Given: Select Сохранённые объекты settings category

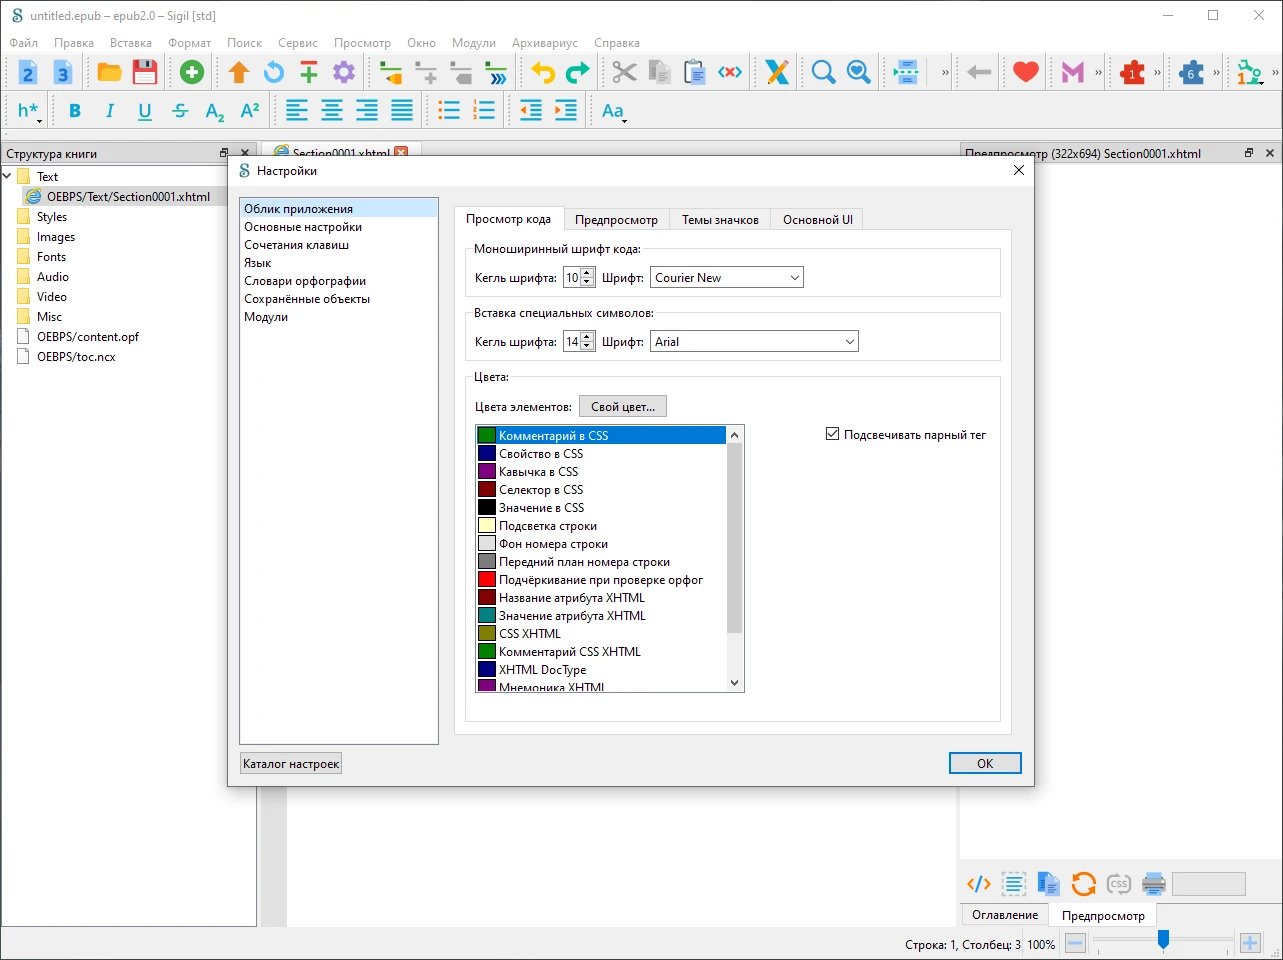Looking at the screenshot, I should pyautogui.click(x=339, y=299).
